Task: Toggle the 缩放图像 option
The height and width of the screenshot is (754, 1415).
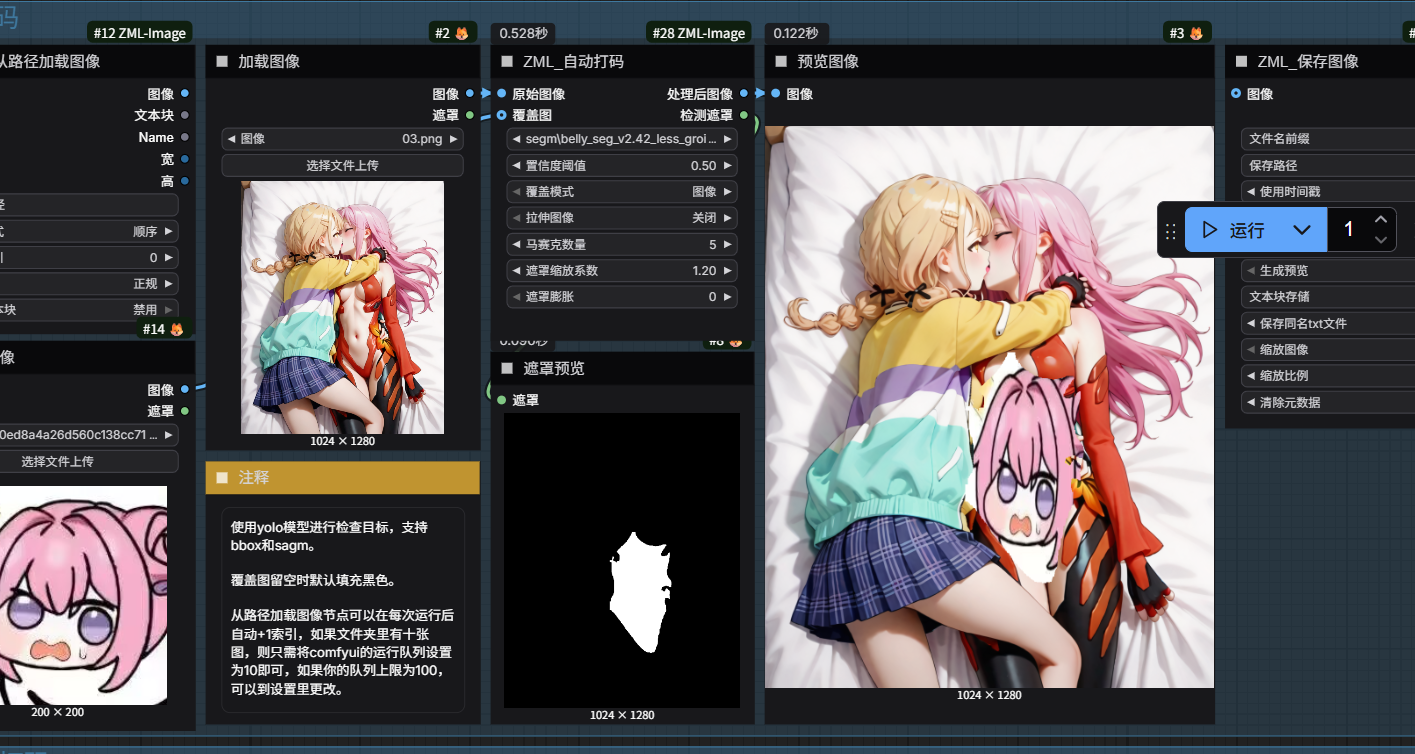Action: (x=1328, y=350)
